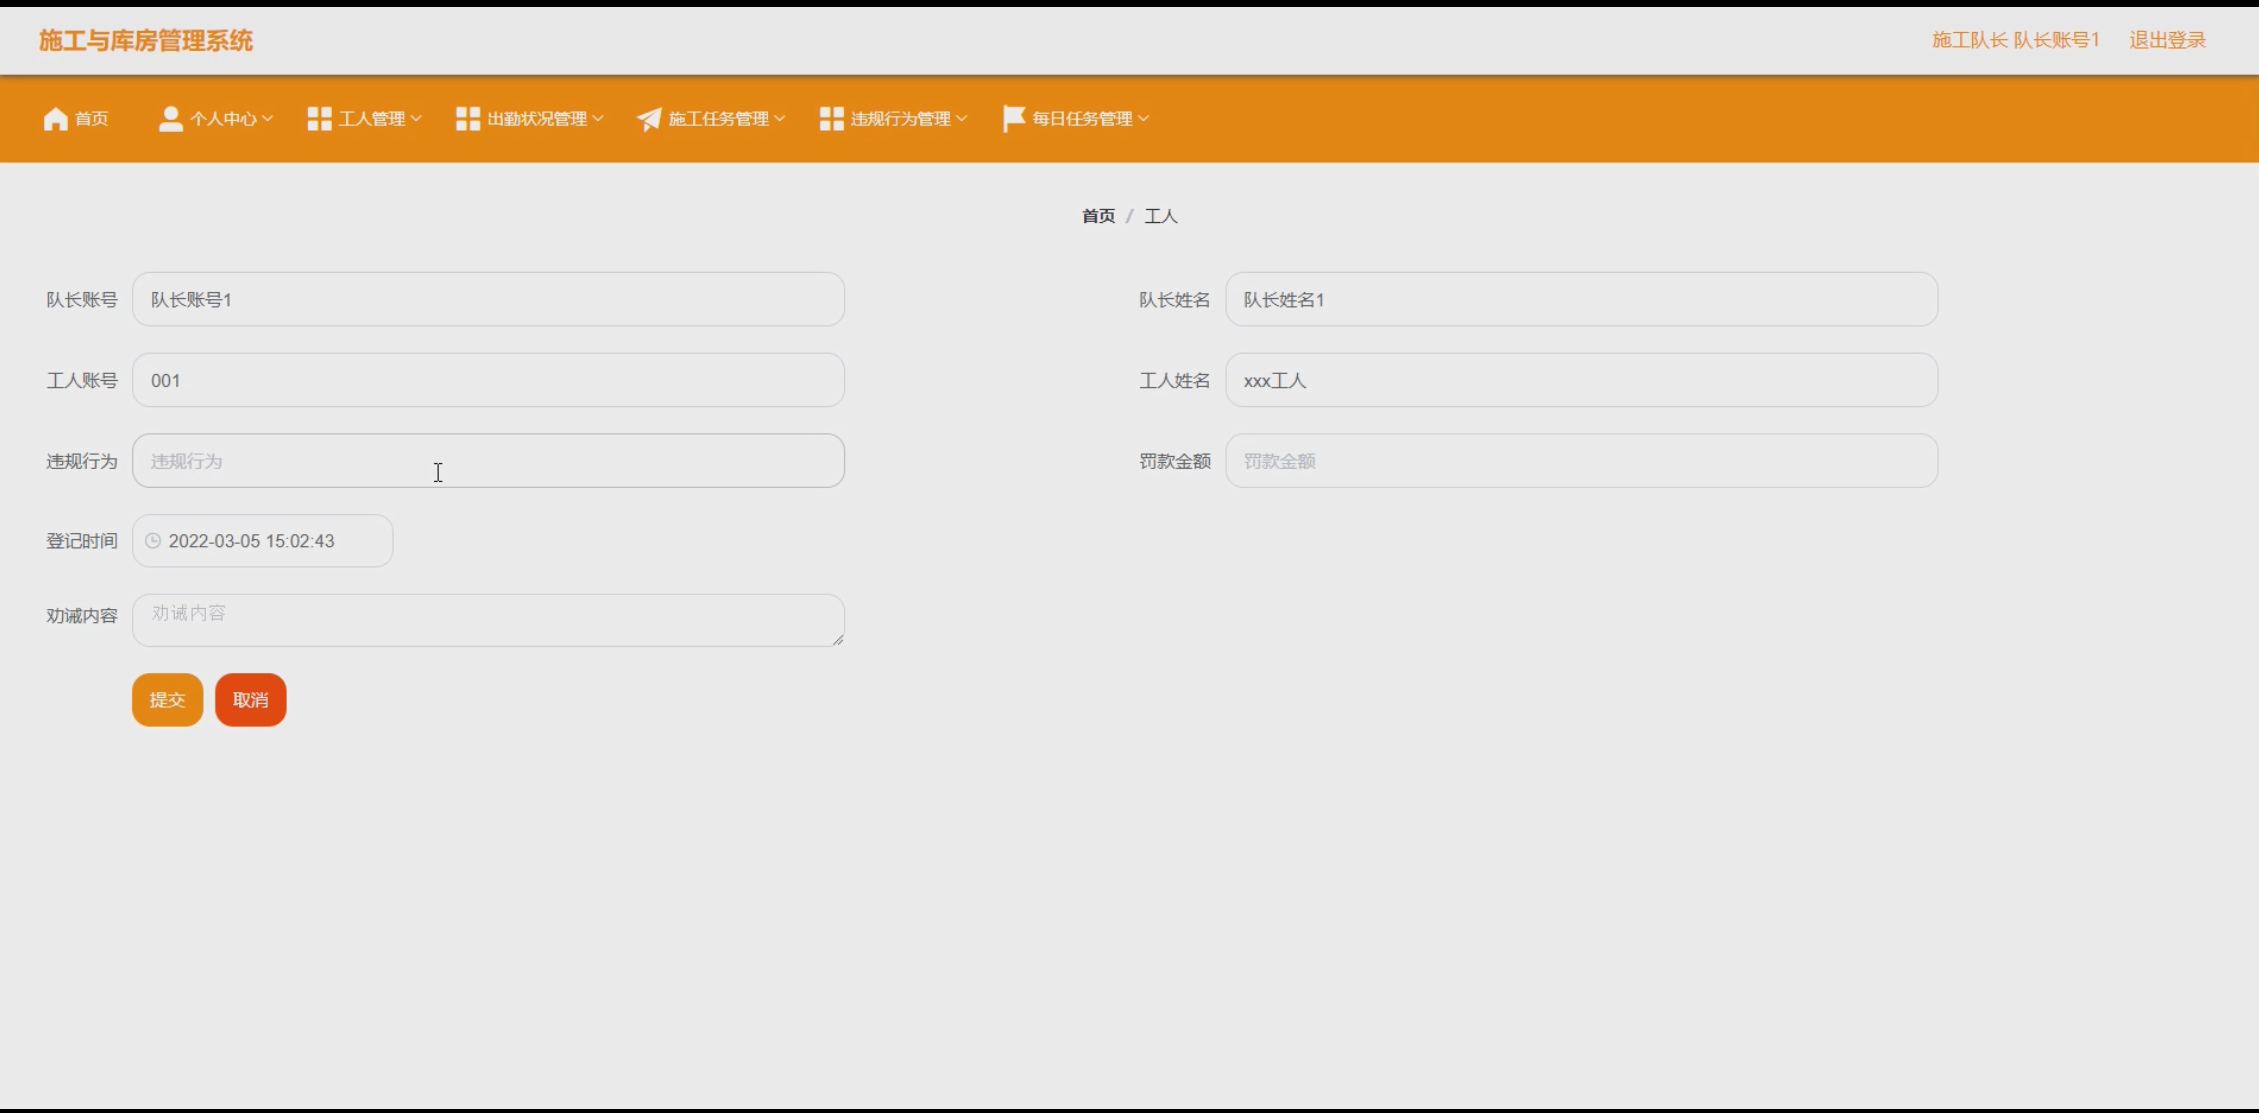Click the home icon in navbar

pos(56,119)
